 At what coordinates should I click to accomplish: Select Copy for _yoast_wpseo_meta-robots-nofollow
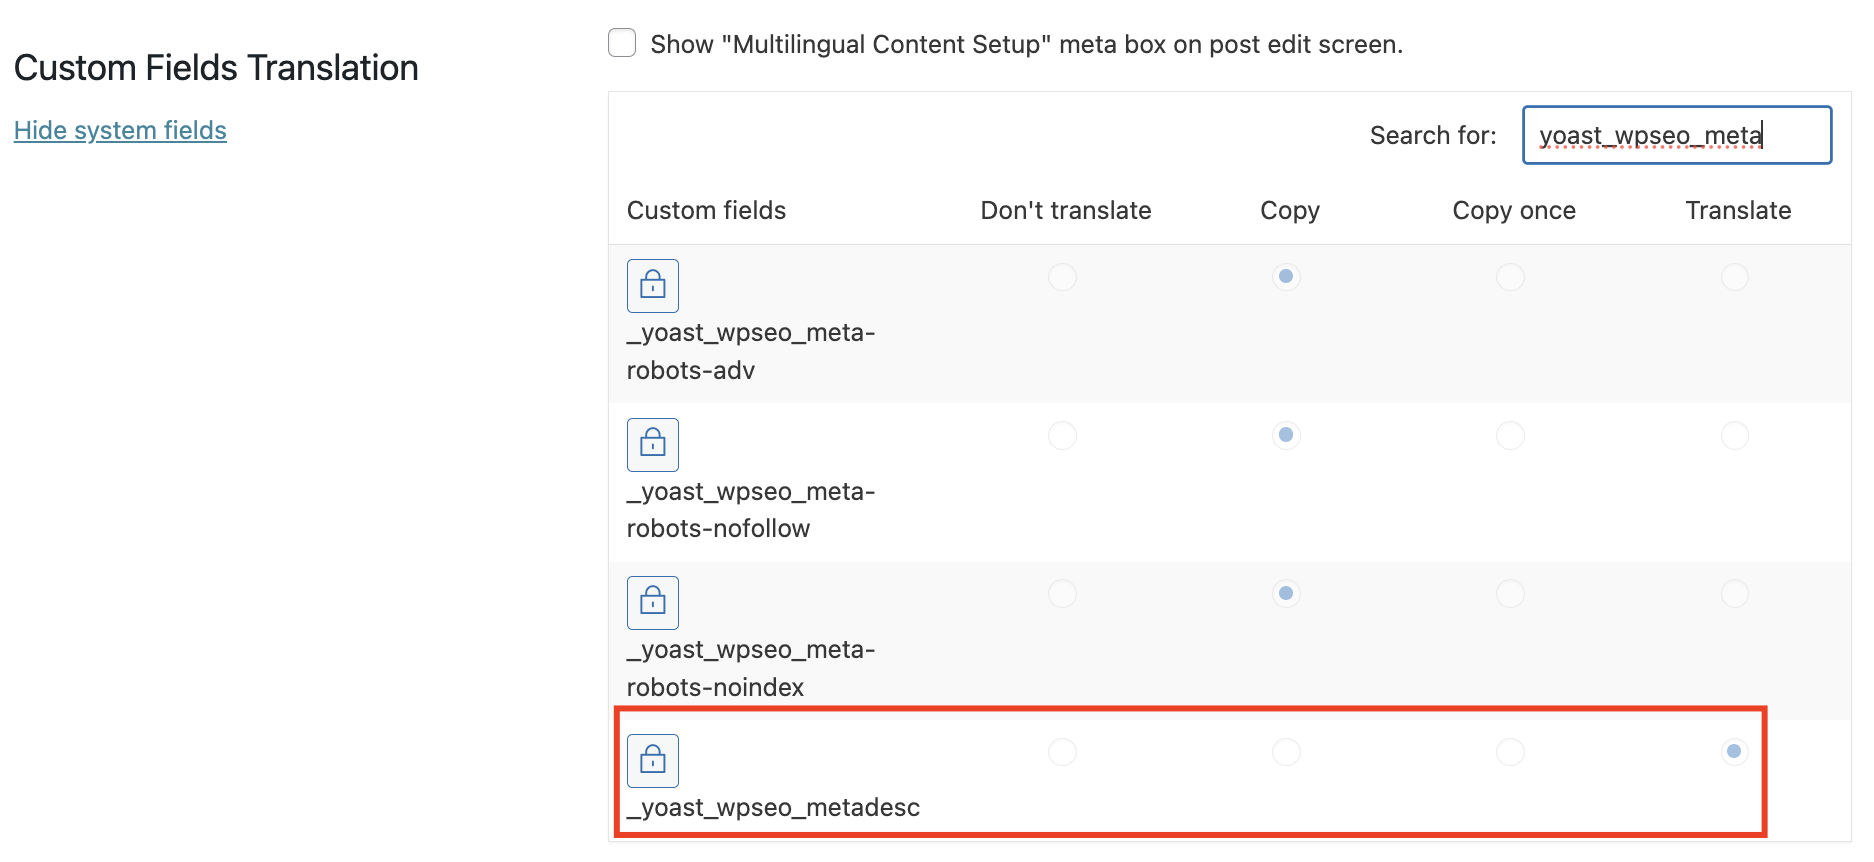coord(1286,435)
